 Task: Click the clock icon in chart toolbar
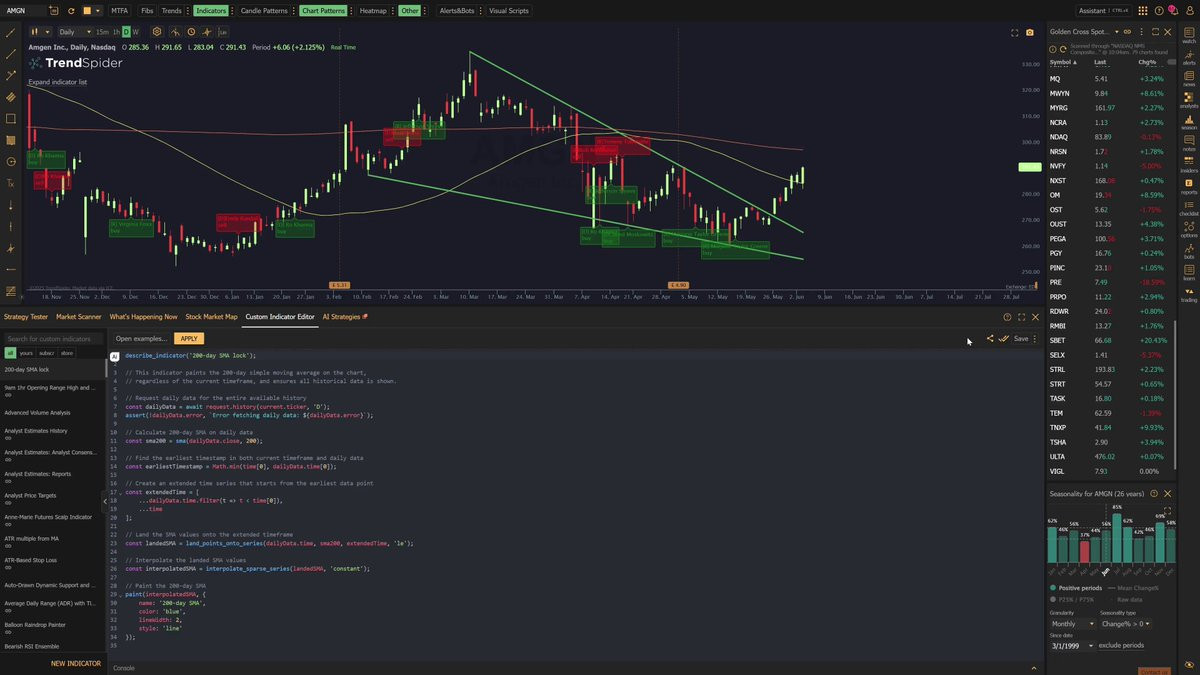(x=191, y=32)
